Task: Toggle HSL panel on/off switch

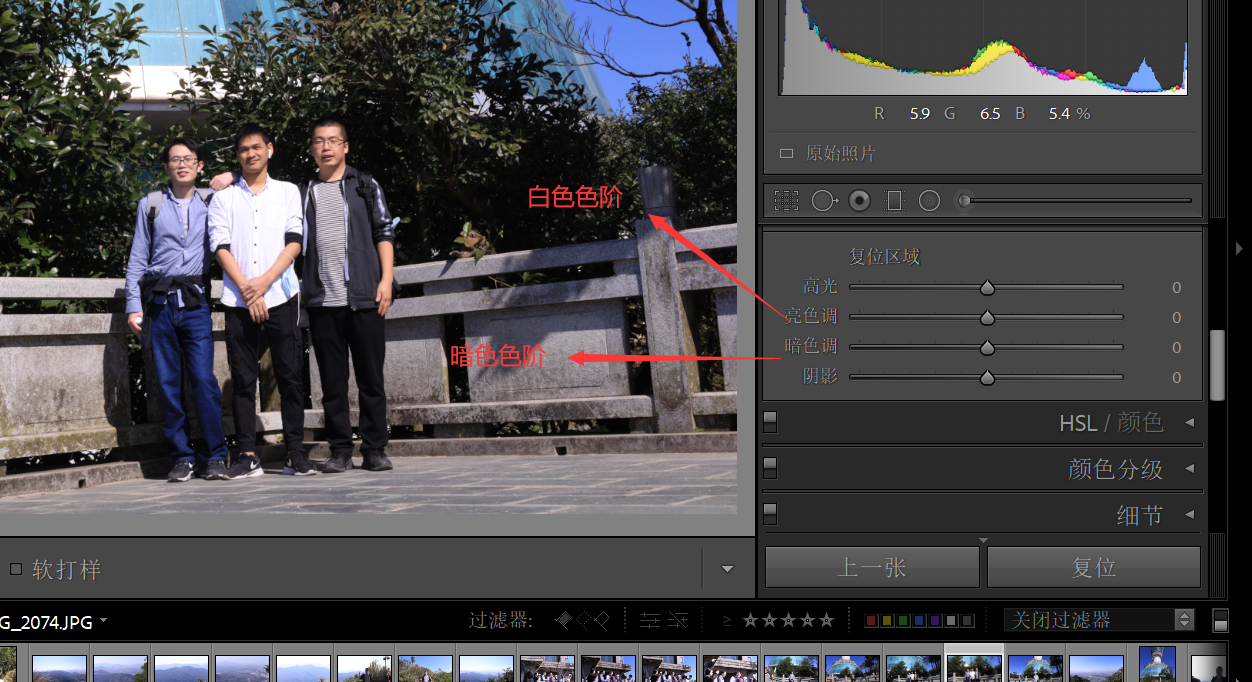Action: coord(770,421)
